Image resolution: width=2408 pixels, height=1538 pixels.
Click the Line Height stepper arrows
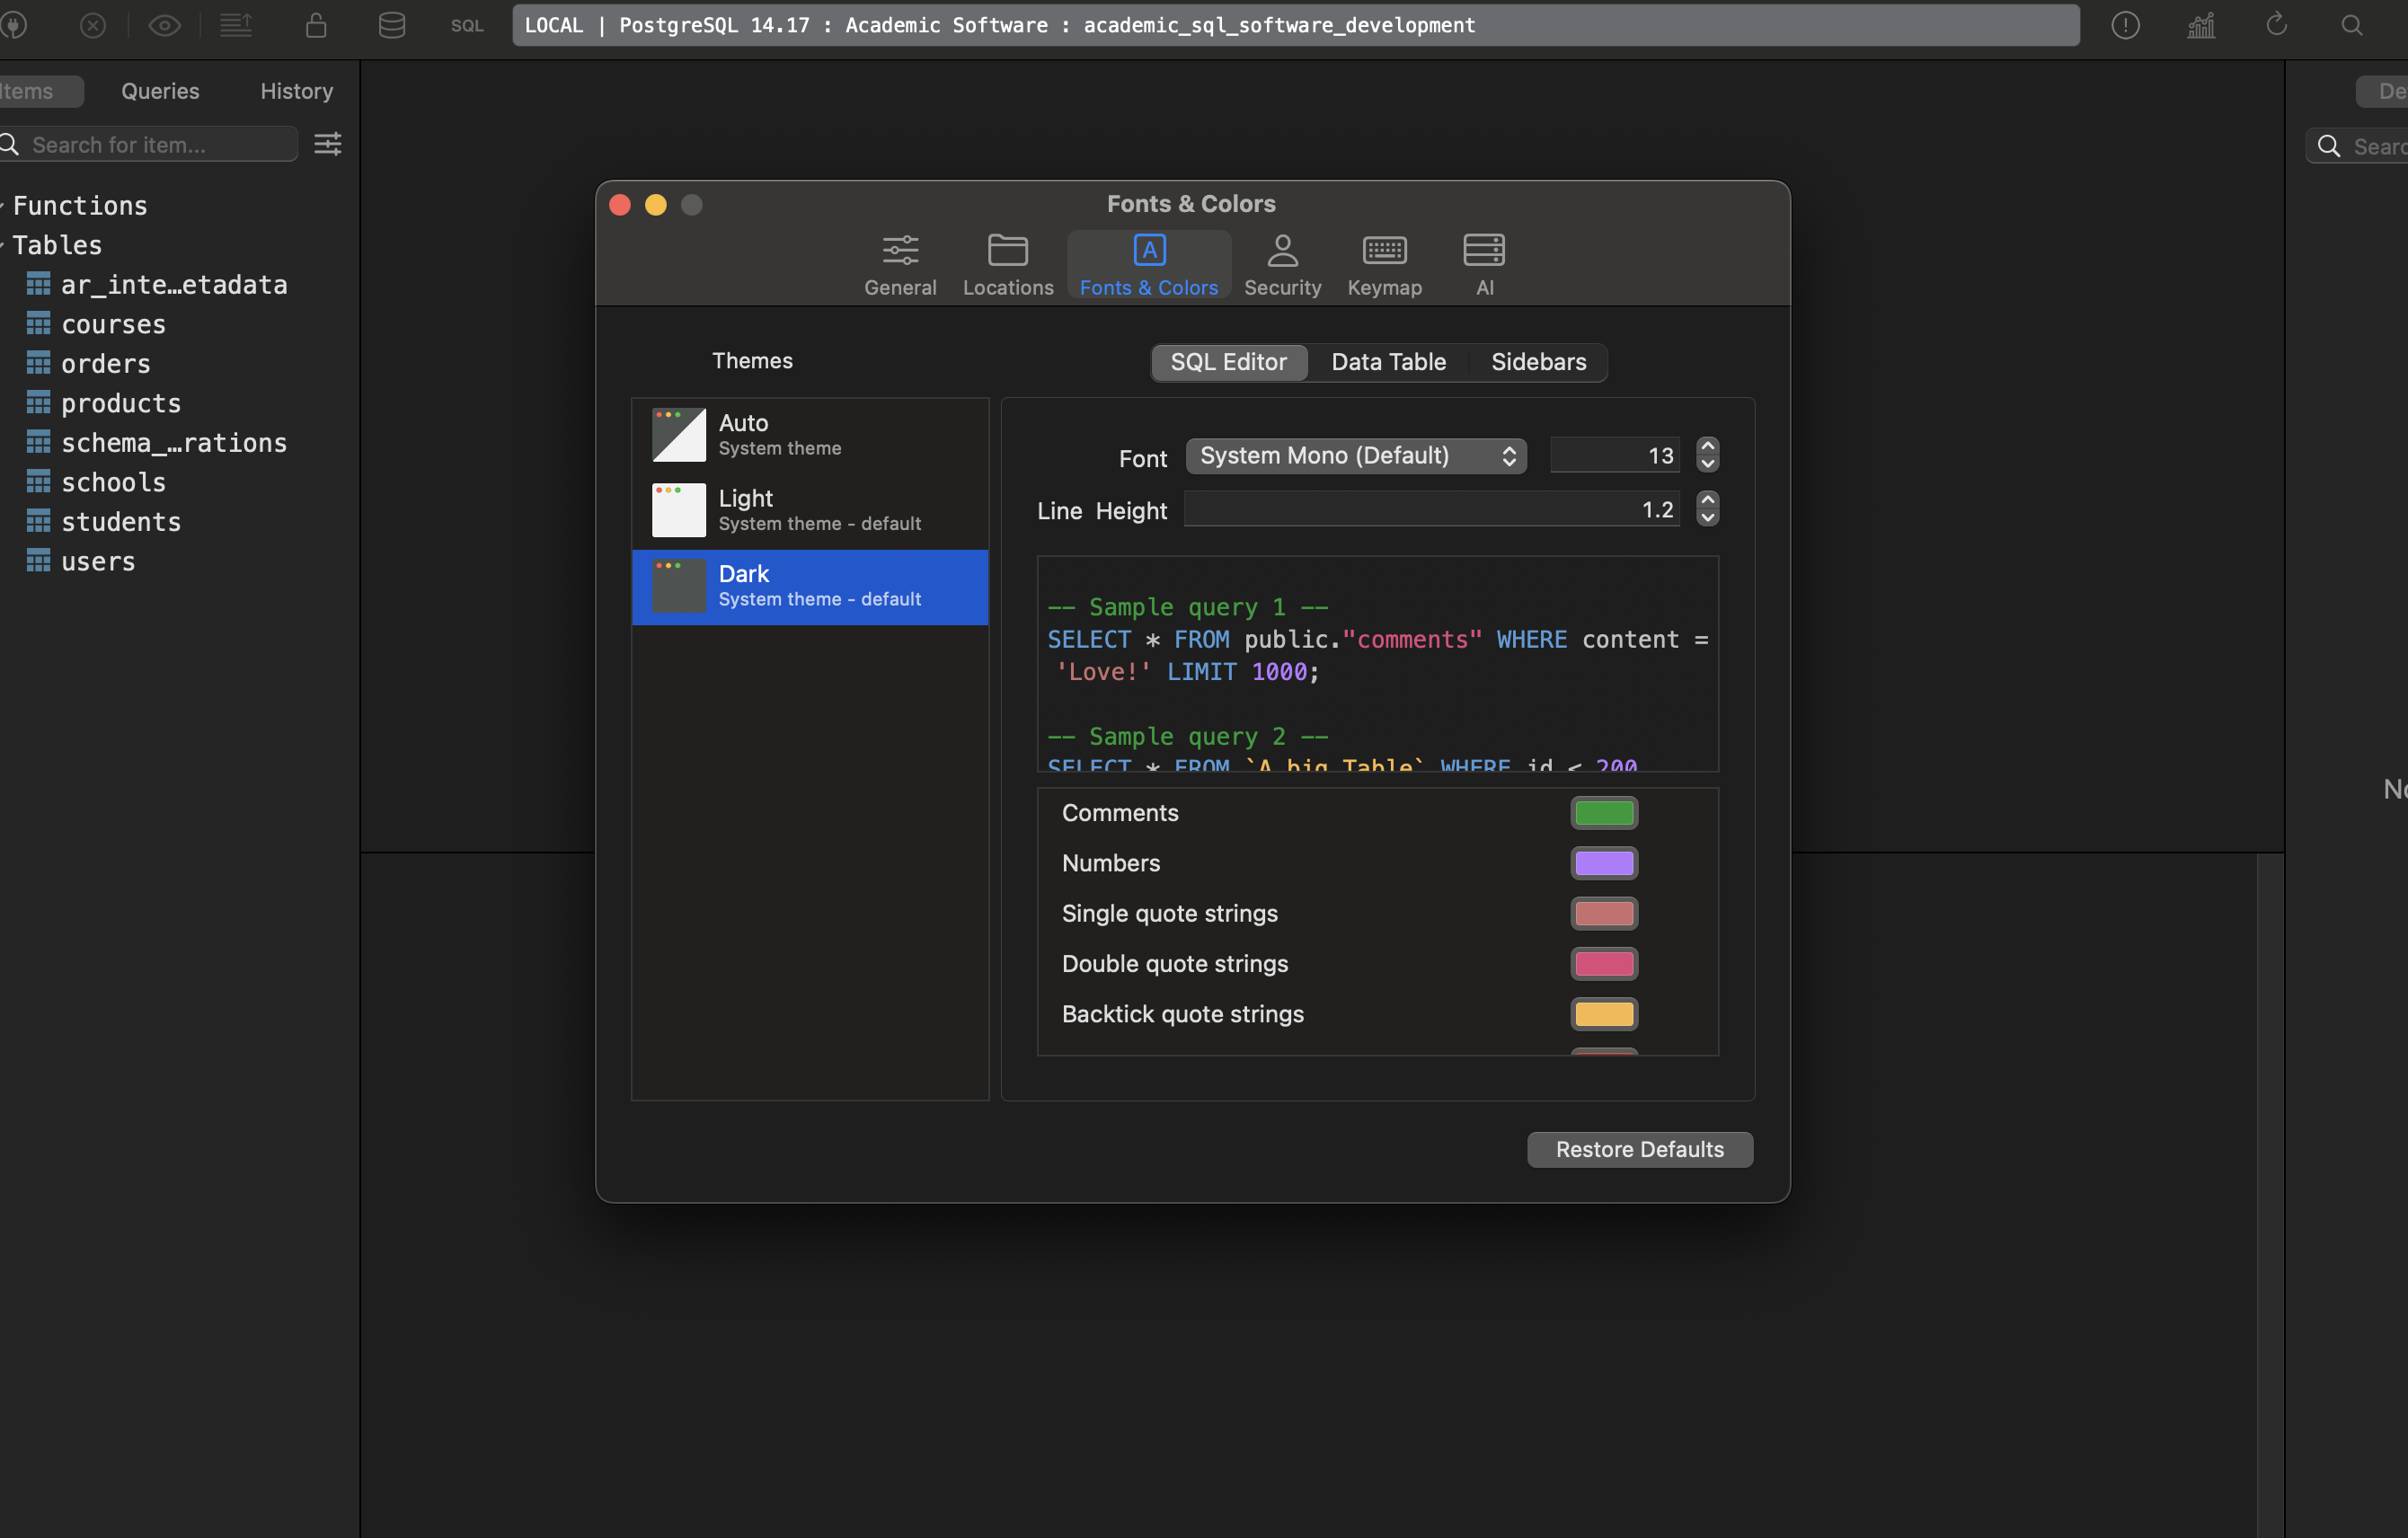coord(1707,510)
